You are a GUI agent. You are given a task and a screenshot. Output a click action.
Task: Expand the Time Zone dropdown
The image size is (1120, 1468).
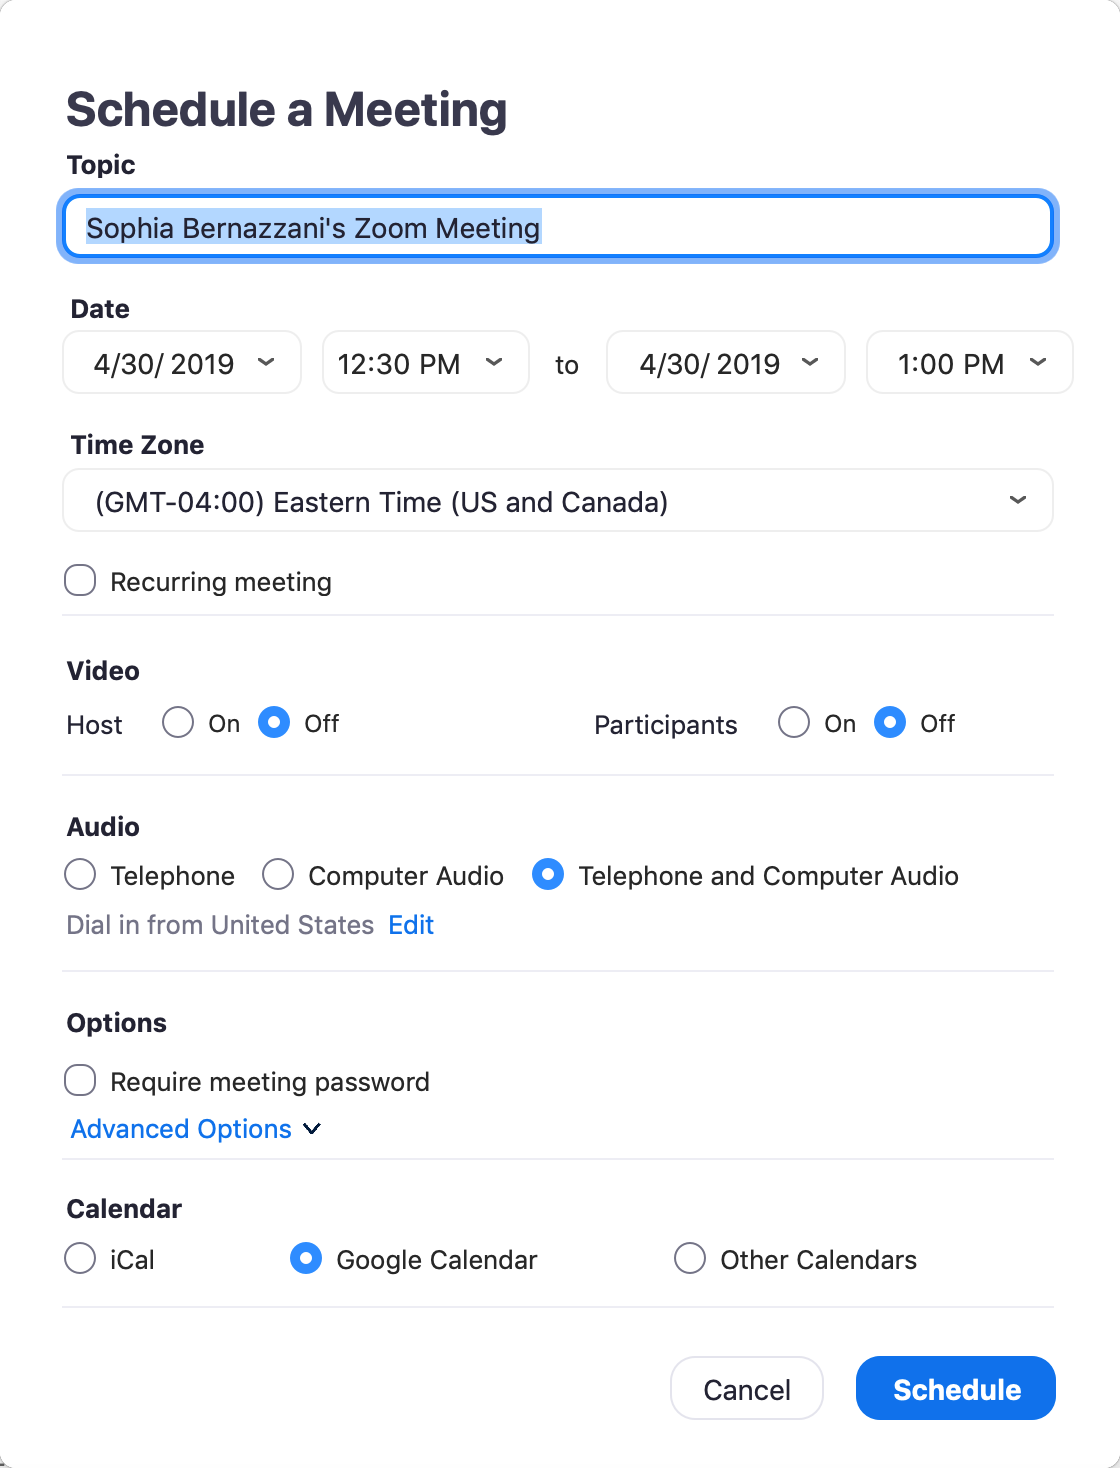pyautogui.click(x=558, y=500)
